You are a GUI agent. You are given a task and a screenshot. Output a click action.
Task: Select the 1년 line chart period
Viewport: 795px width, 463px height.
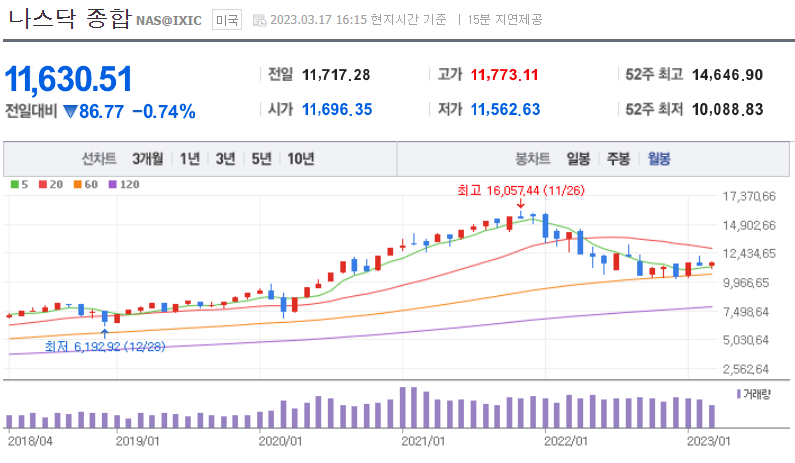coord(190,159)
